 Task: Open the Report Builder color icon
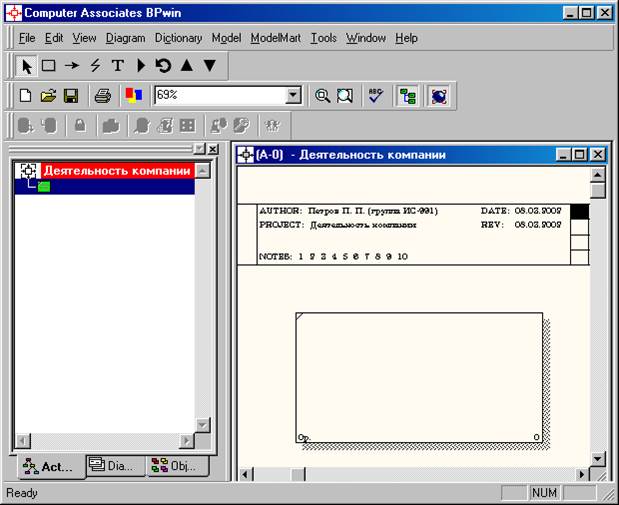(133, 95)
